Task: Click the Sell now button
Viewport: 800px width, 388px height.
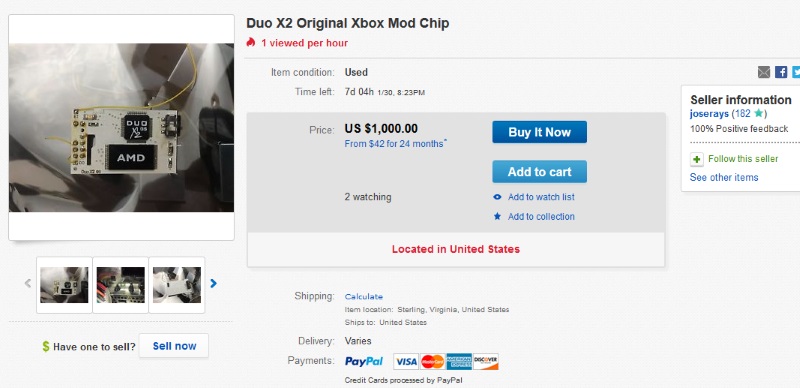Action: (x=174, y=346)
